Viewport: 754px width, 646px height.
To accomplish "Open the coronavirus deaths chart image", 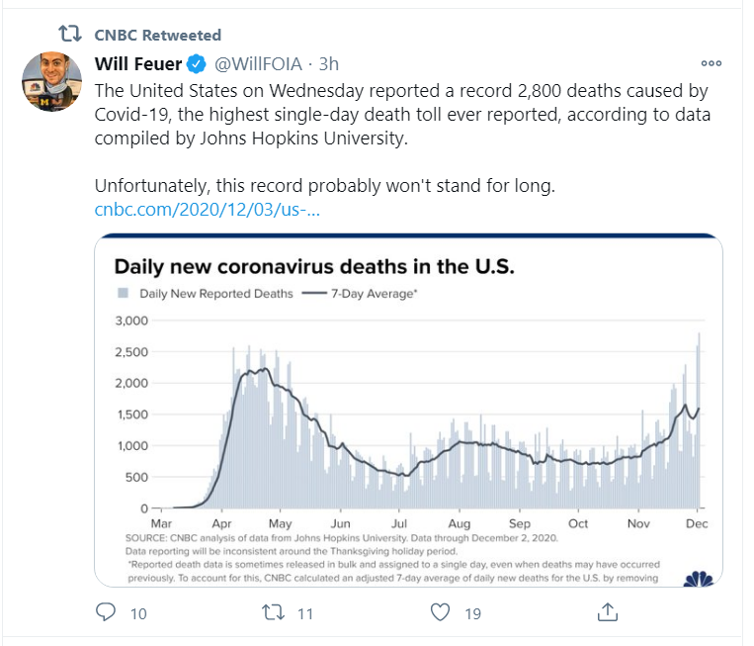I will point(408,410).
